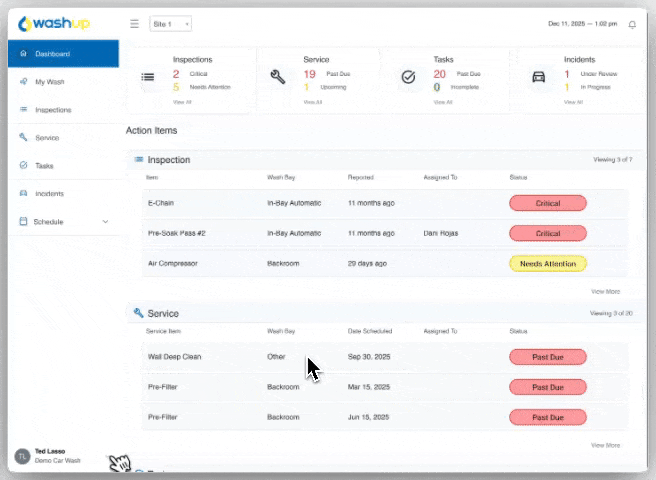Expand the Schedule menu chevron
This screenshot has height=480, width=656.
tap(105, 221)
